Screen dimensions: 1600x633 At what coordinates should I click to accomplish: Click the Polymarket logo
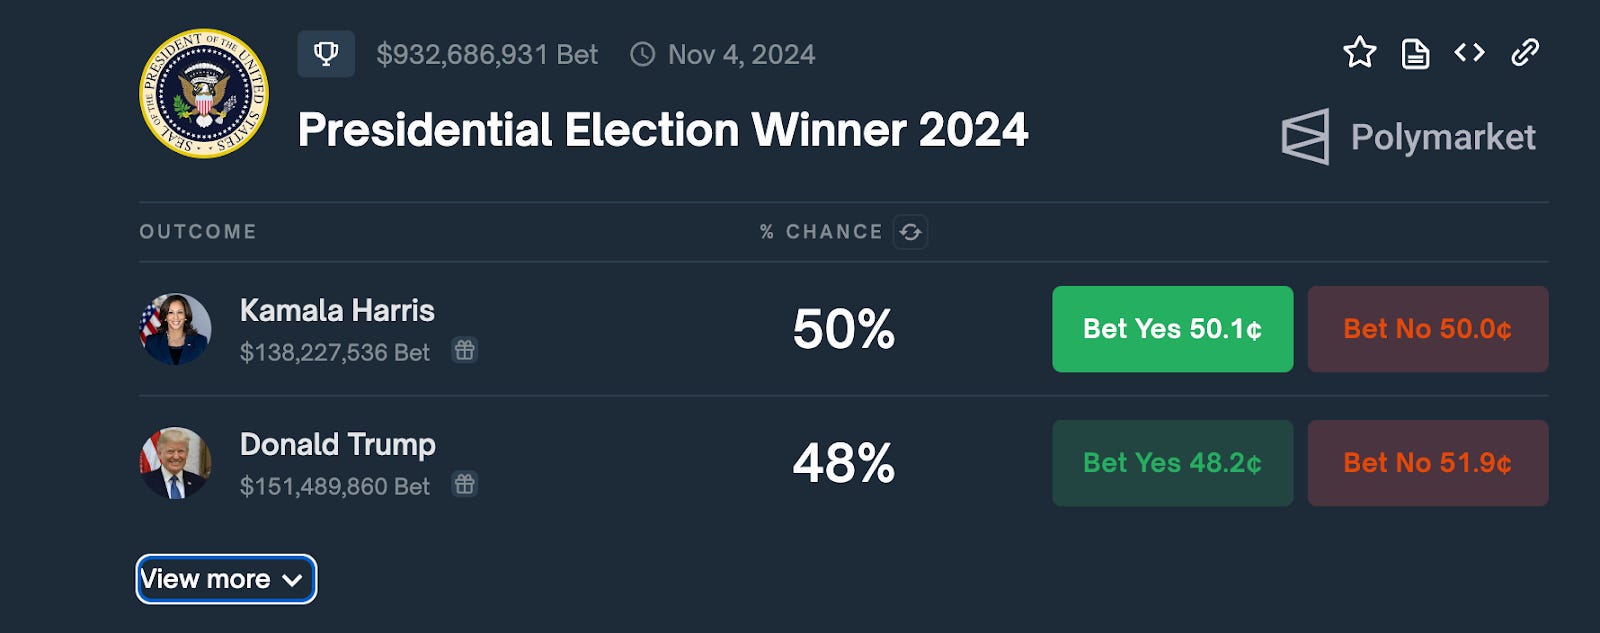pos(1408,137)
